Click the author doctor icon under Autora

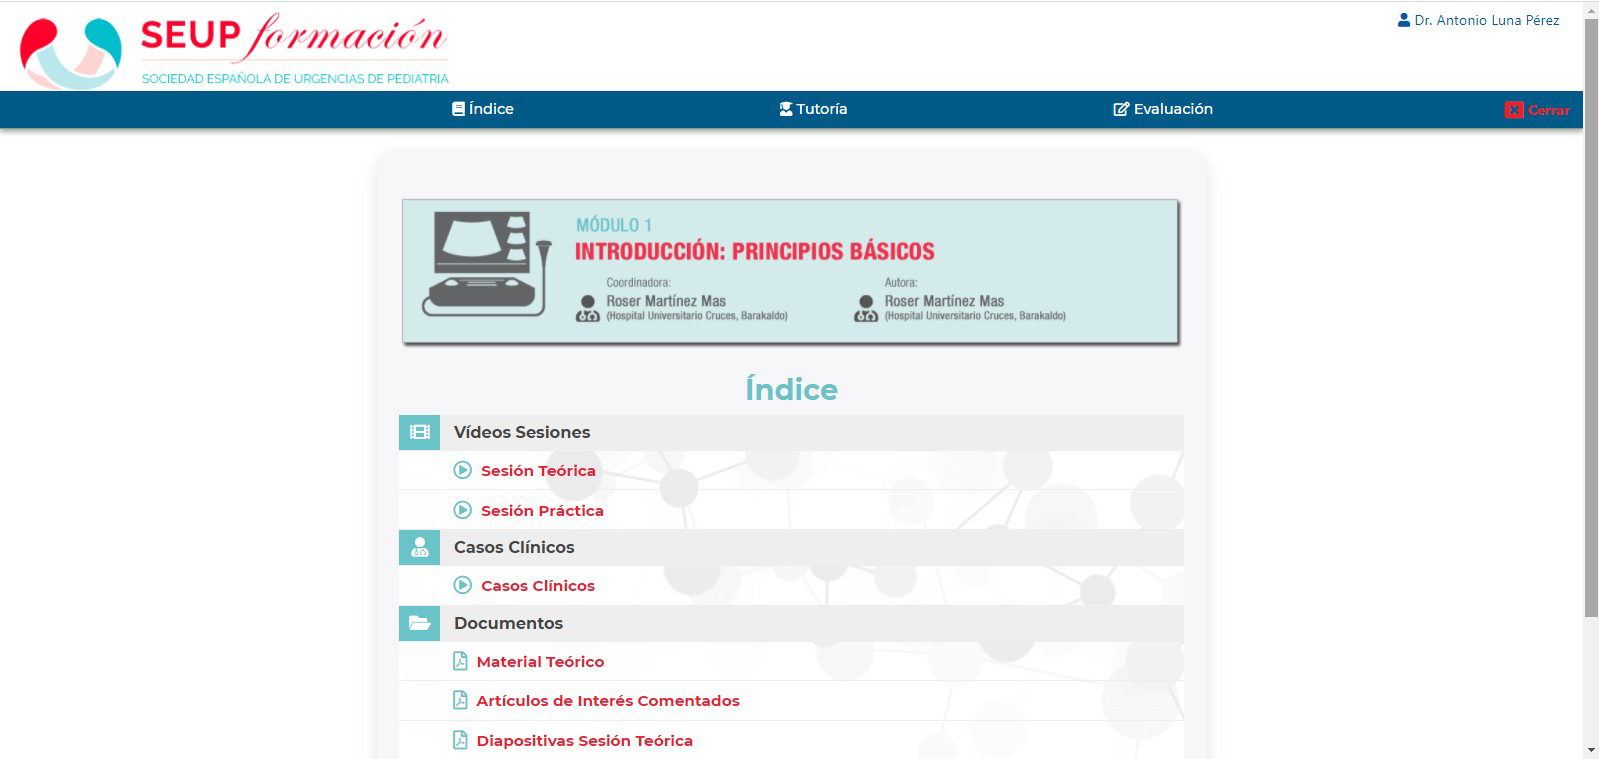[x=866, y=308]
